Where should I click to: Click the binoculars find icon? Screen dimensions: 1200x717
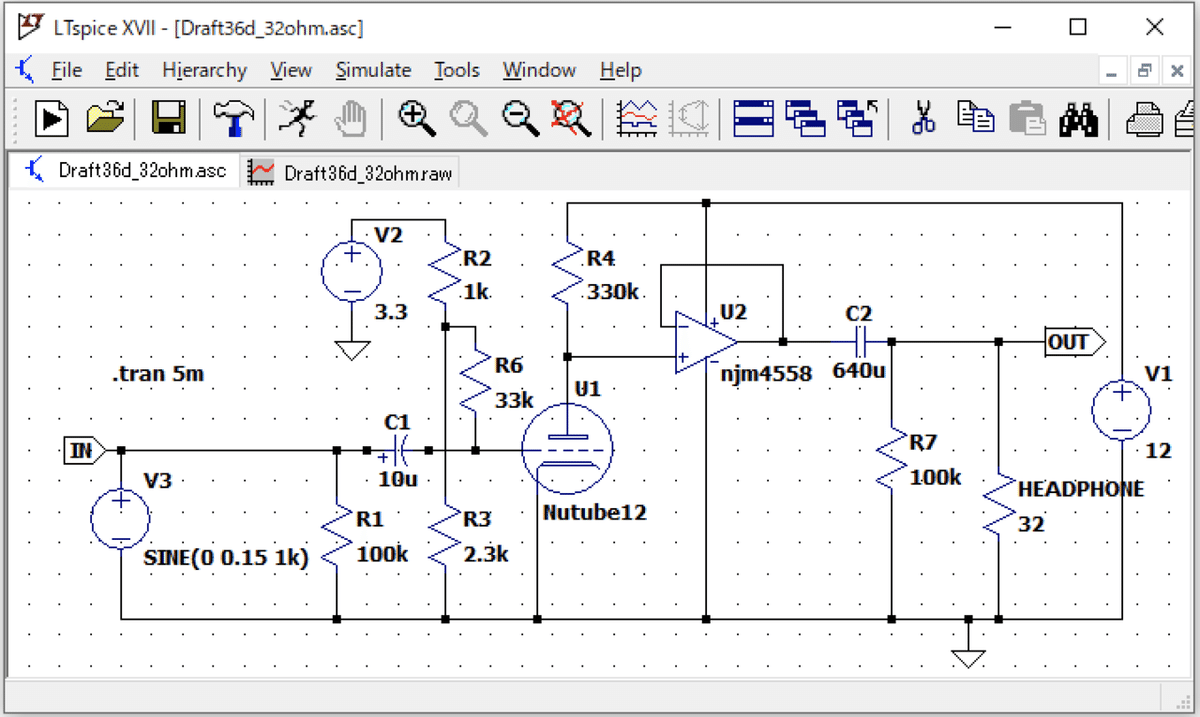1079,118
